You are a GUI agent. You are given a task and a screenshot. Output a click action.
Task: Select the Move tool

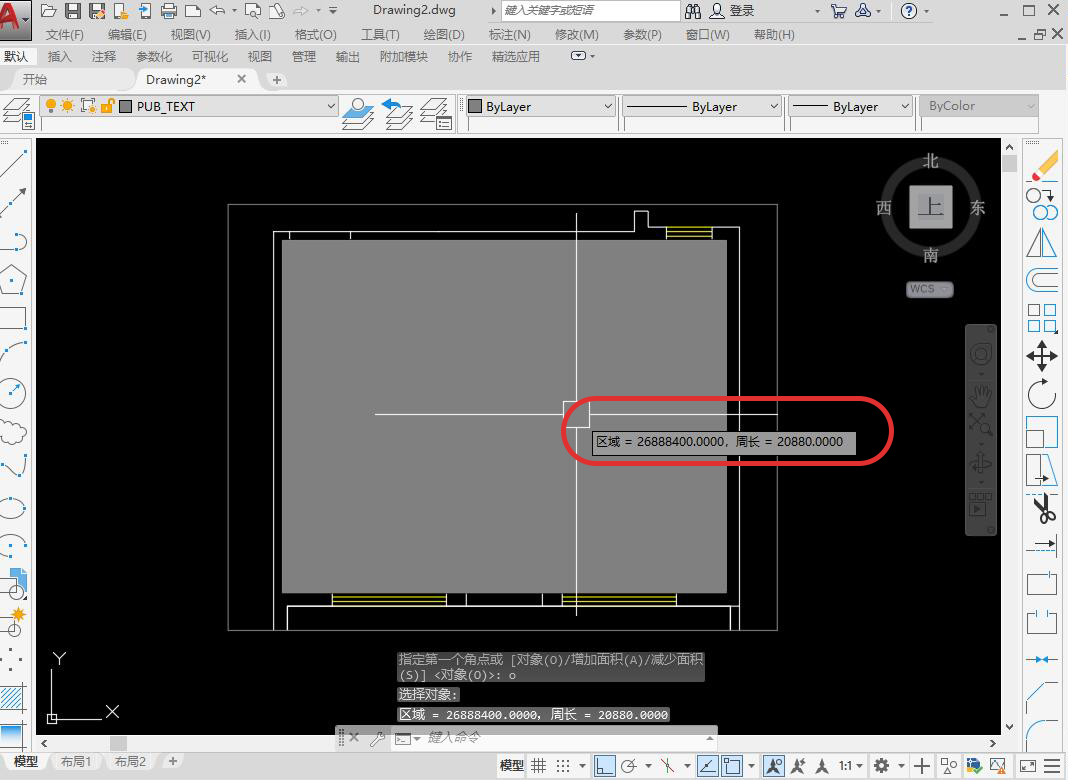1042,356
